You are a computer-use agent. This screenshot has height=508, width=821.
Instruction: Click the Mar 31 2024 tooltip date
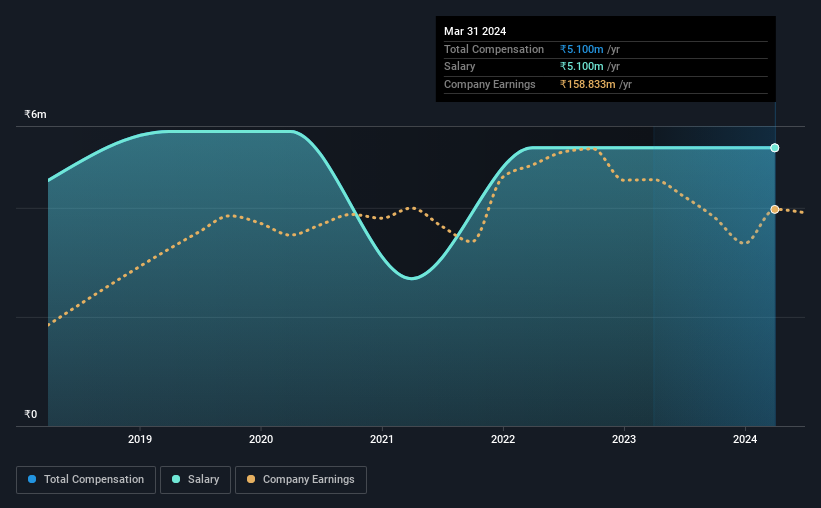coord(475,31)
